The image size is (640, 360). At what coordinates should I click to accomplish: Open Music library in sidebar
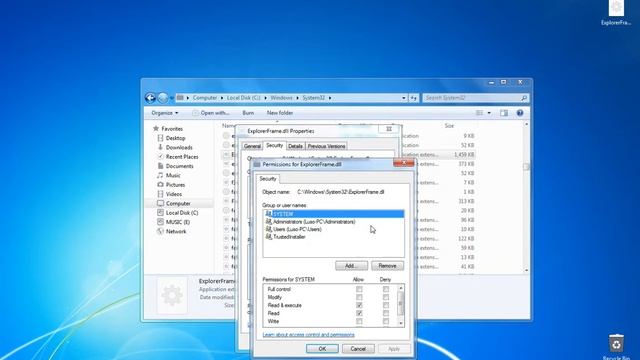173,175
